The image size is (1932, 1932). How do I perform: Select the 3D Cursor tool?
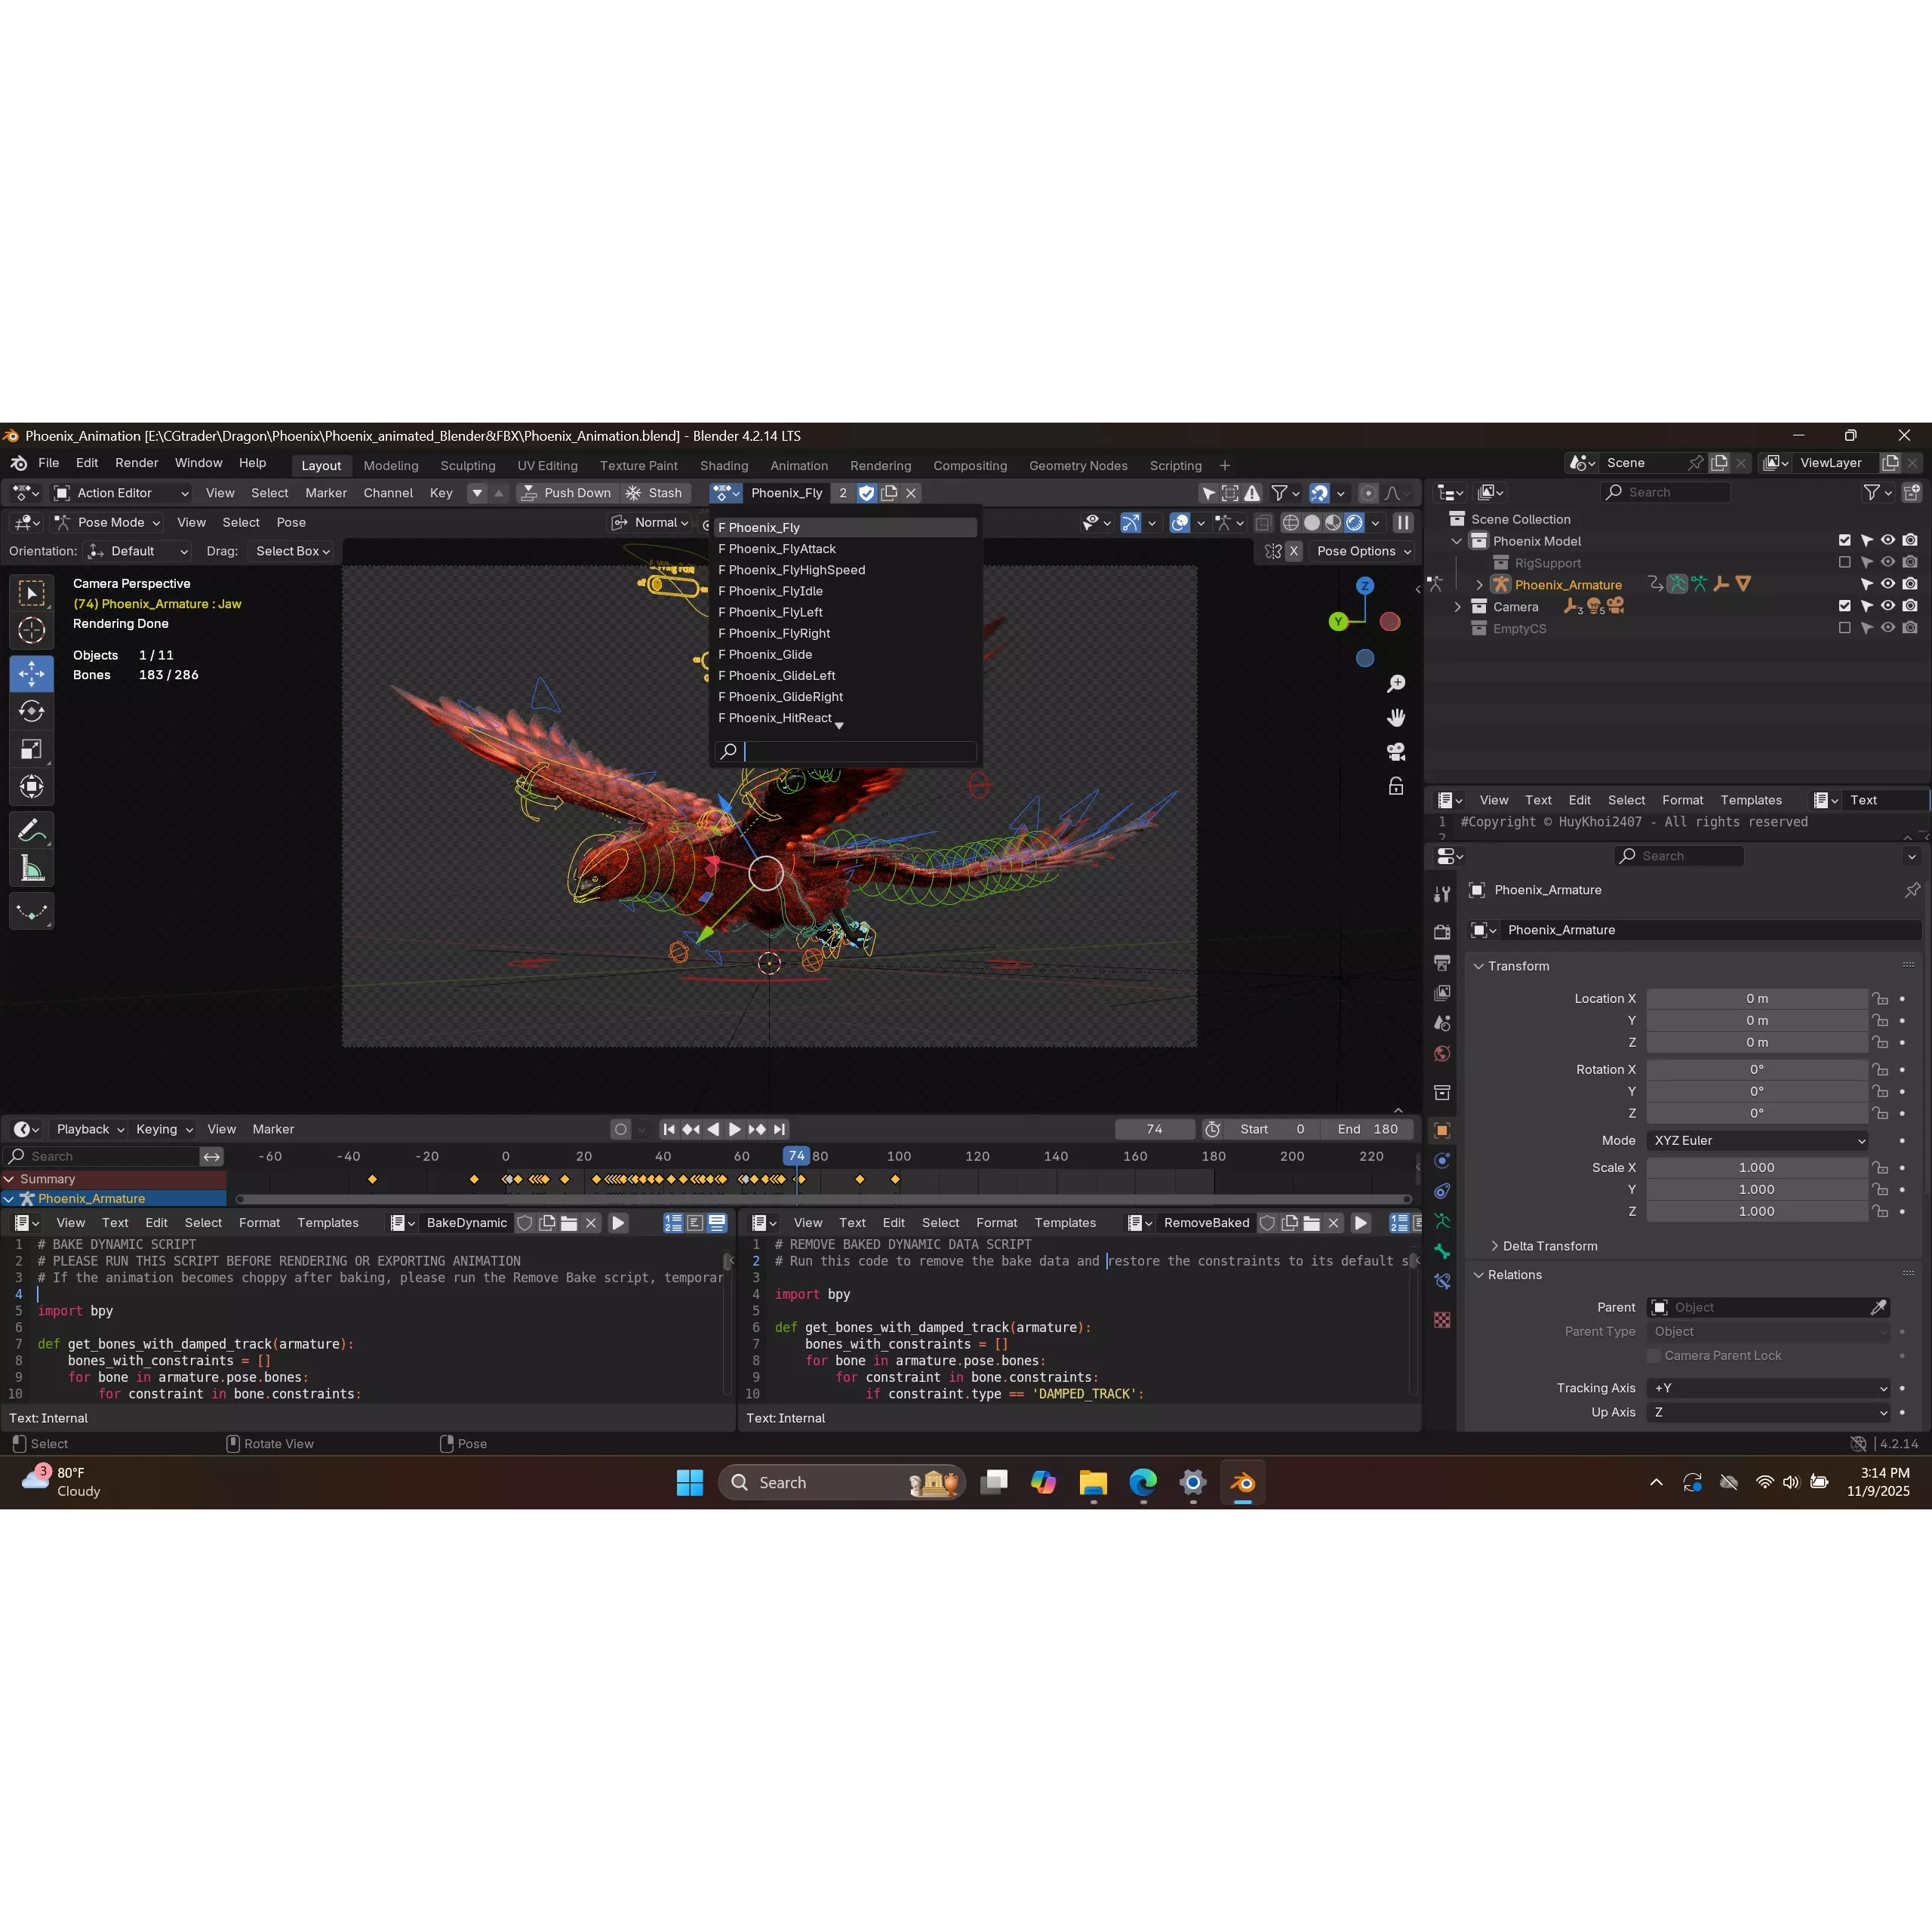(31, 631)
